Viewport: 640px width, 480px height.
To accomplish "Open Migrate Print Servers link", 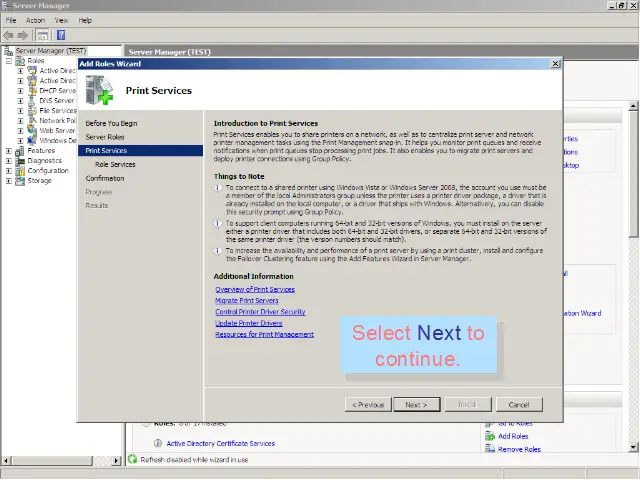I will 247,300.
